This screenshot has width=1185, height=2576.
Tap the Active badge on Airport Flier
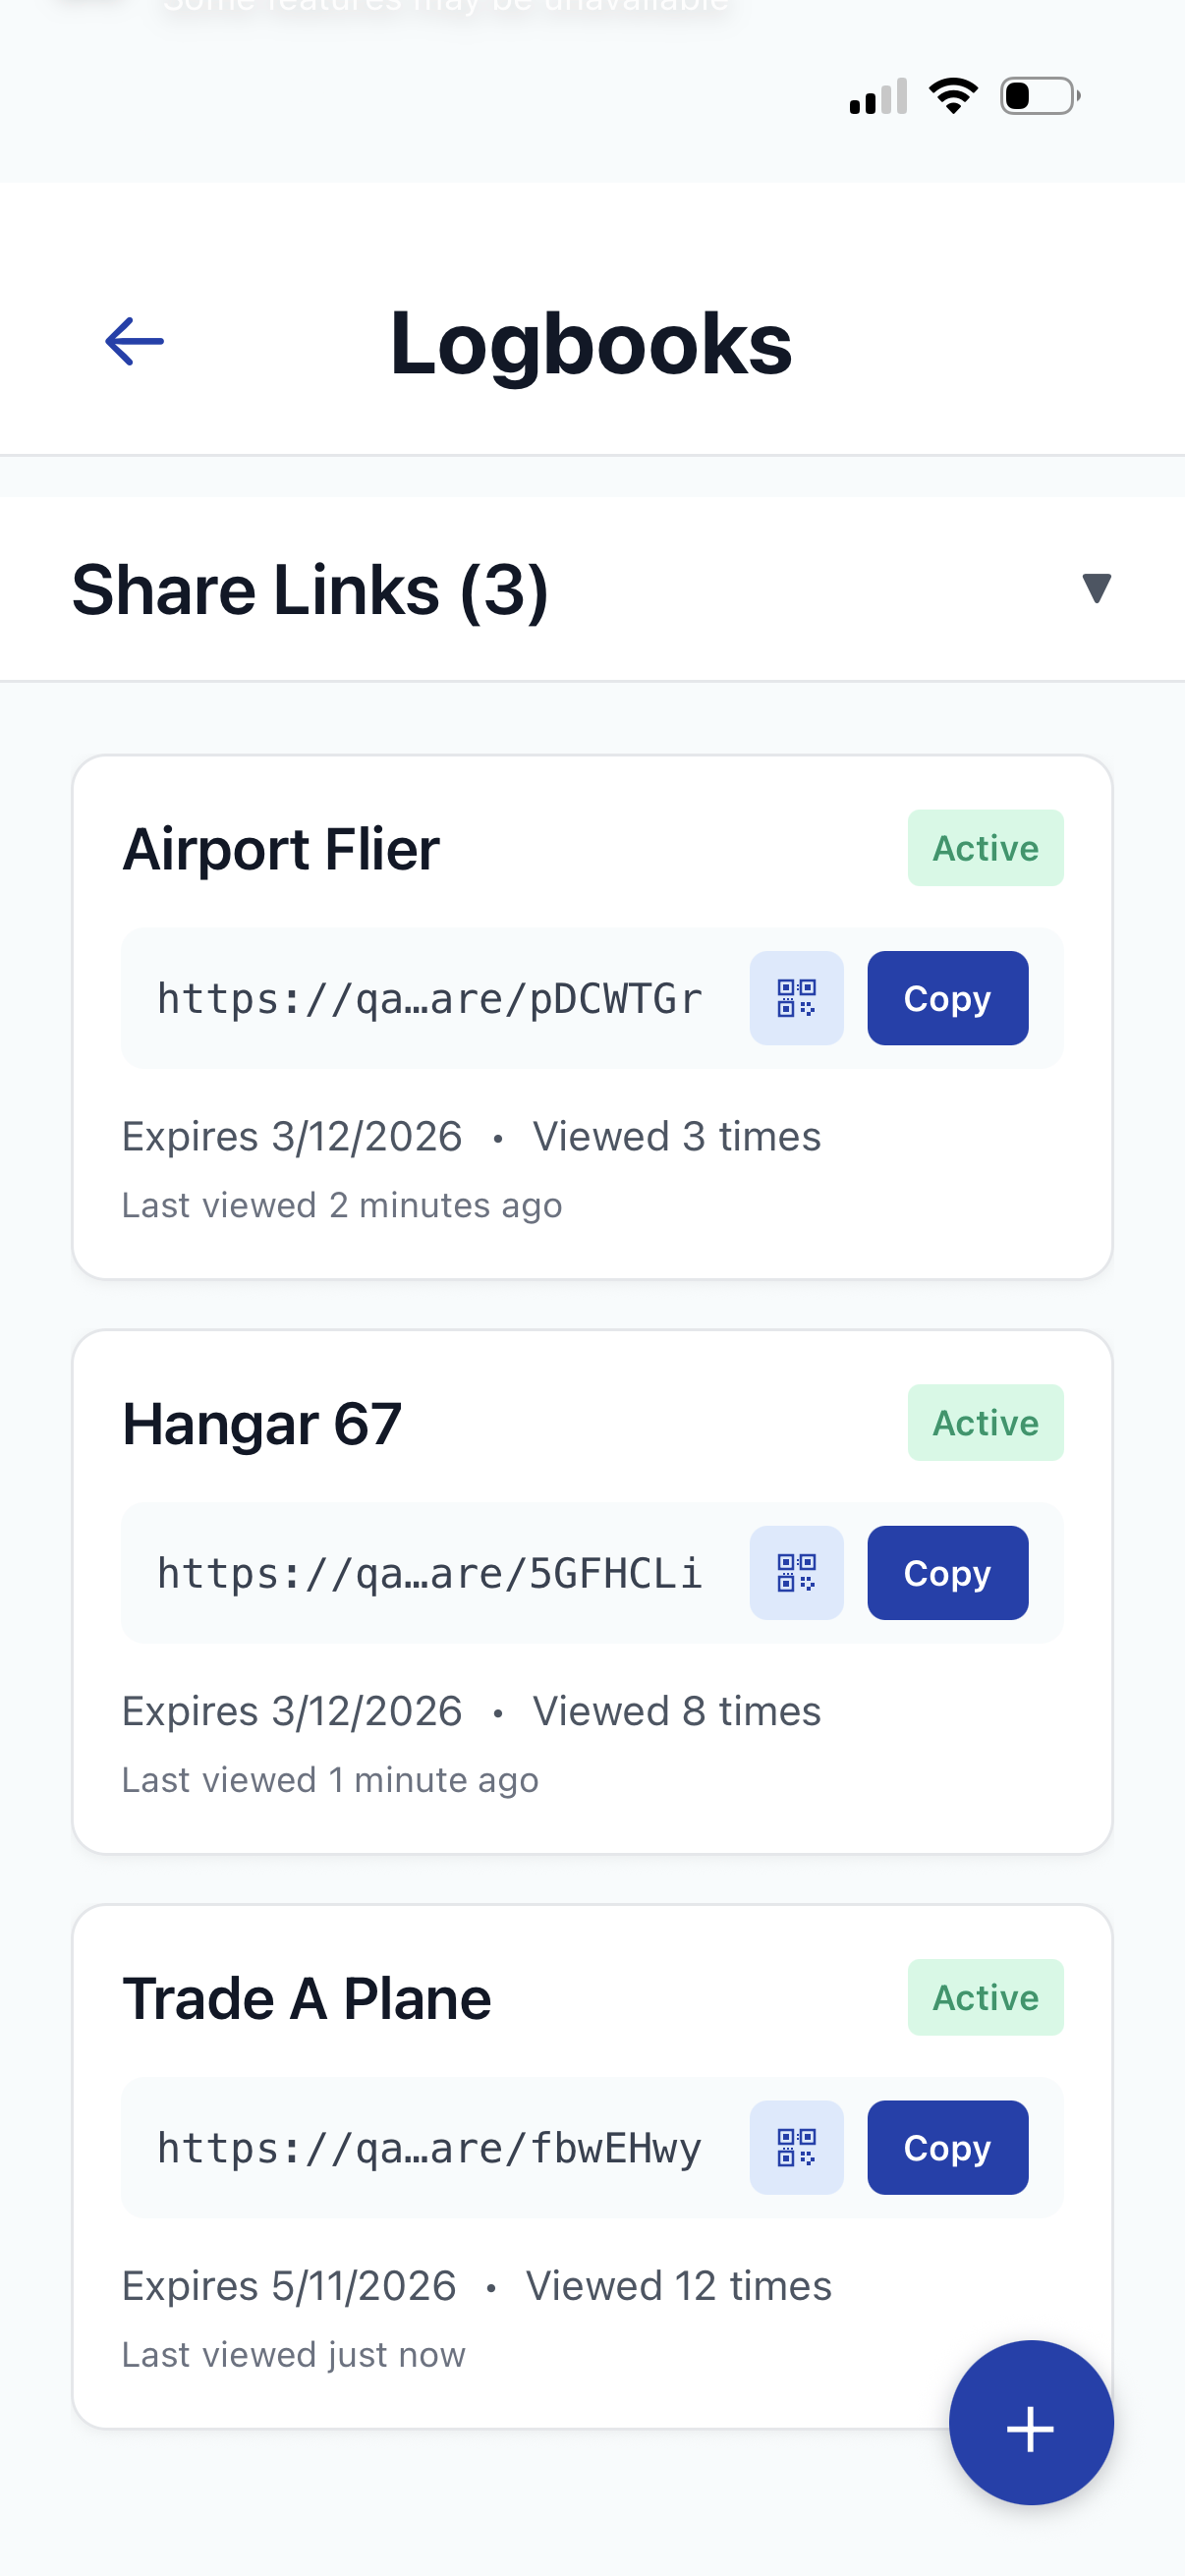(x=985, y=847)
